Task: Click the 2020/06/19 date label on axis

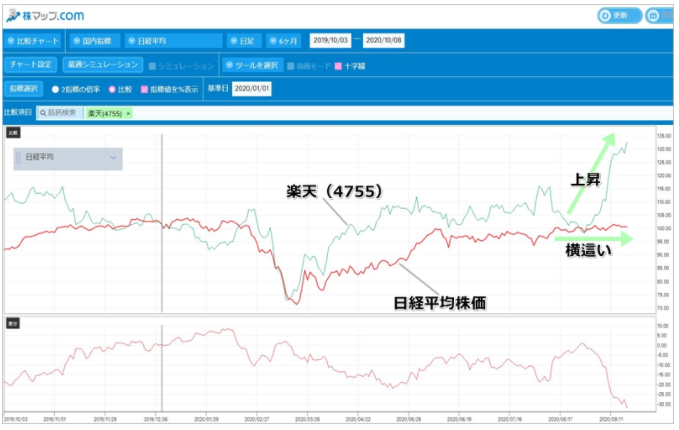Action: 459,419
